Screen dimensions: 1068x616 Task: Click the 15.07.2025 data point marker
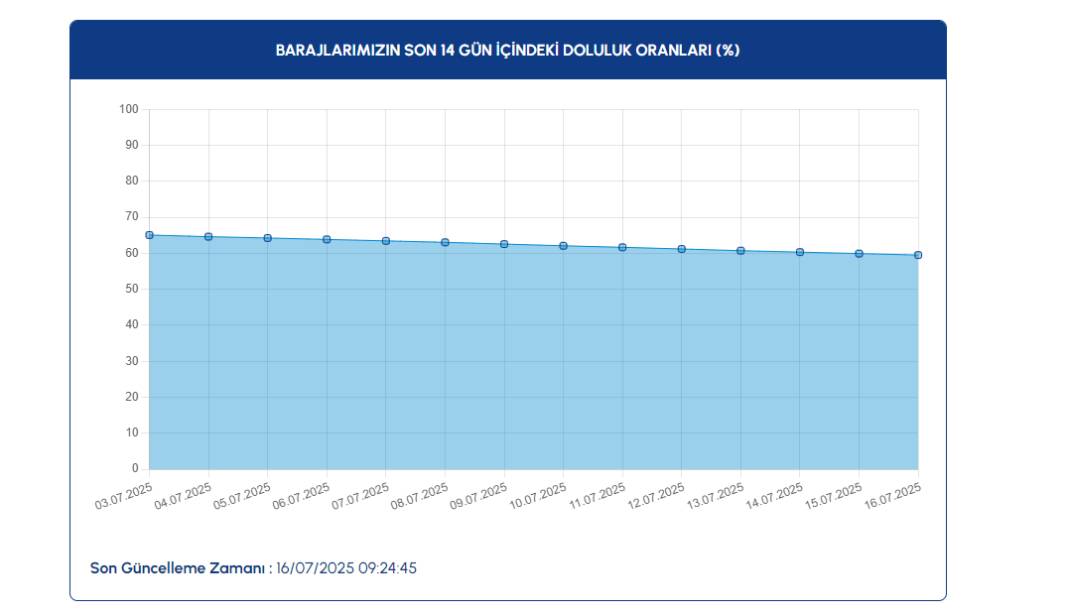[859, 253]
